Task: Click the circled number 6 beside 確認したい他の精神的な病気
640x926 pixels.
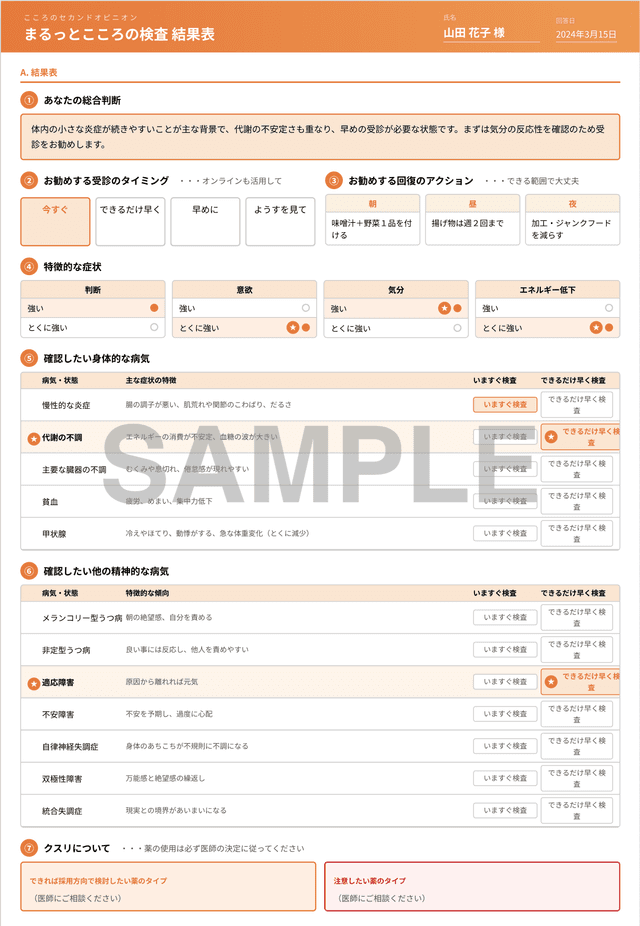Action: coord(29,570)
